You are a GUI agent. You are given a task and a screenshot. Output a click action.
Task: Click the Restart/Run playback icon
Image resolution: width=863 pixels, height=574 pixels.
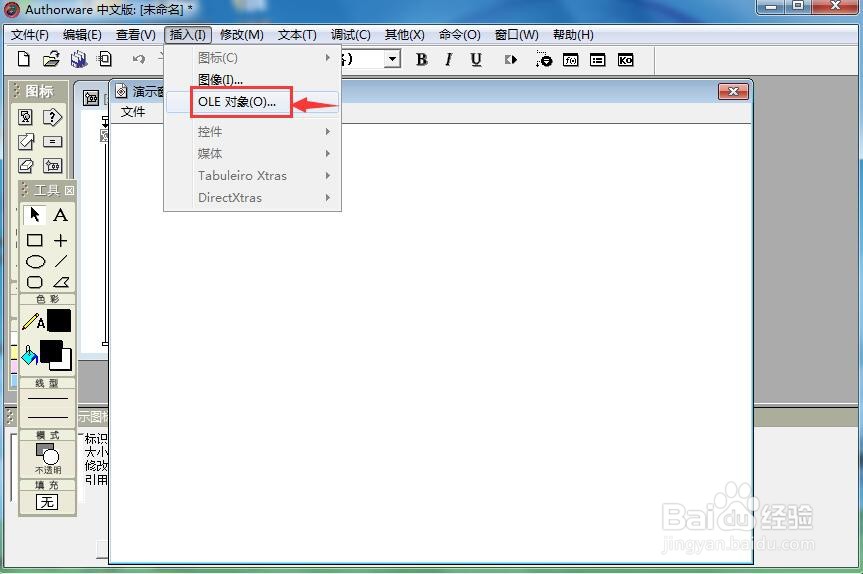[x=510, y=59]
